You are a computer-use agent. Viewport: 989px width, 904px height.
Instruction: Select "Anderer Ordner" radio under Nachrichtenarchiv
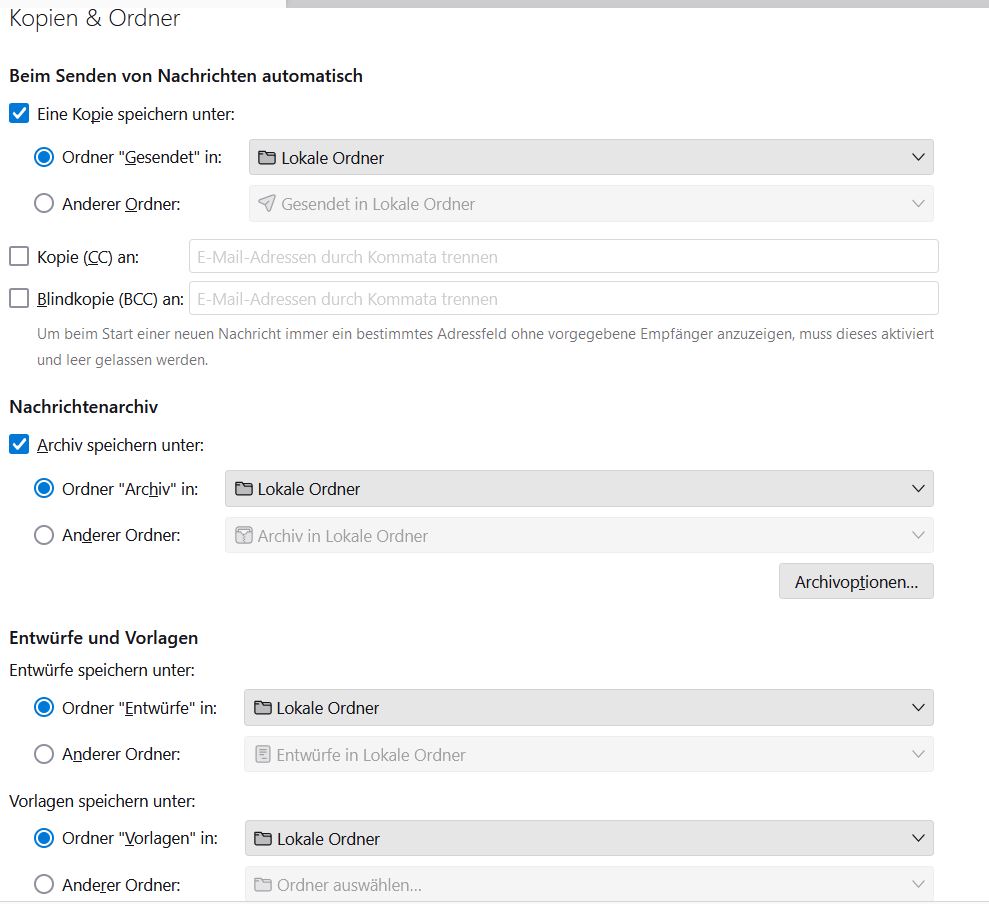pyautogui.click(x=44, y=535)
